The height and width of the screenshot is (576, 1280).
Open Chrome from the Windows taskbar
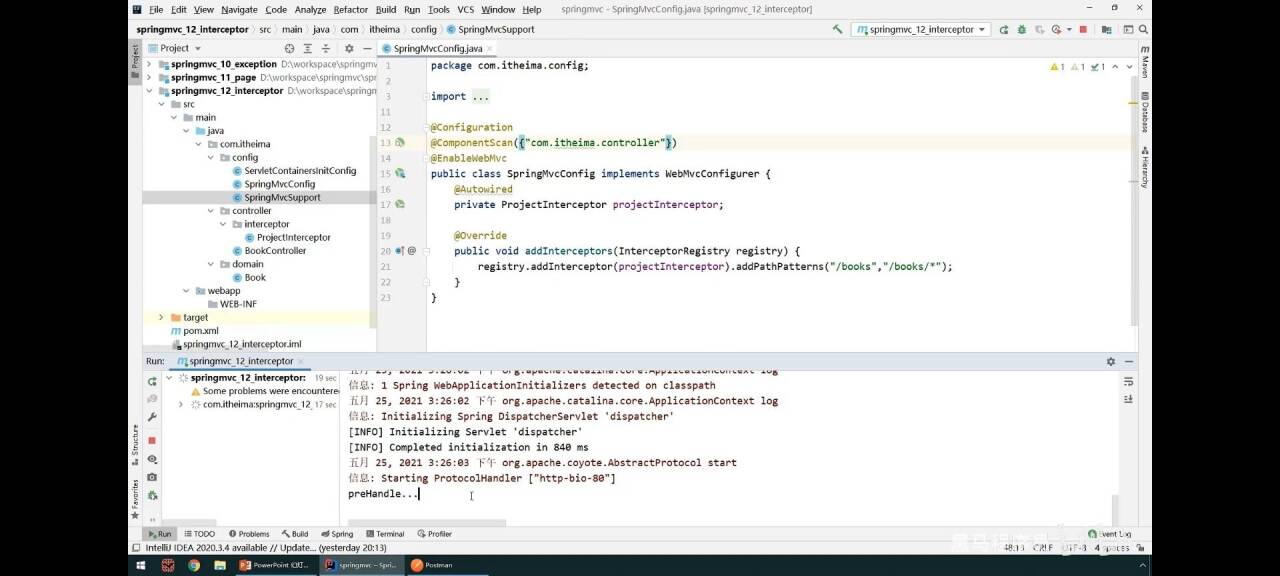point(193,565)
